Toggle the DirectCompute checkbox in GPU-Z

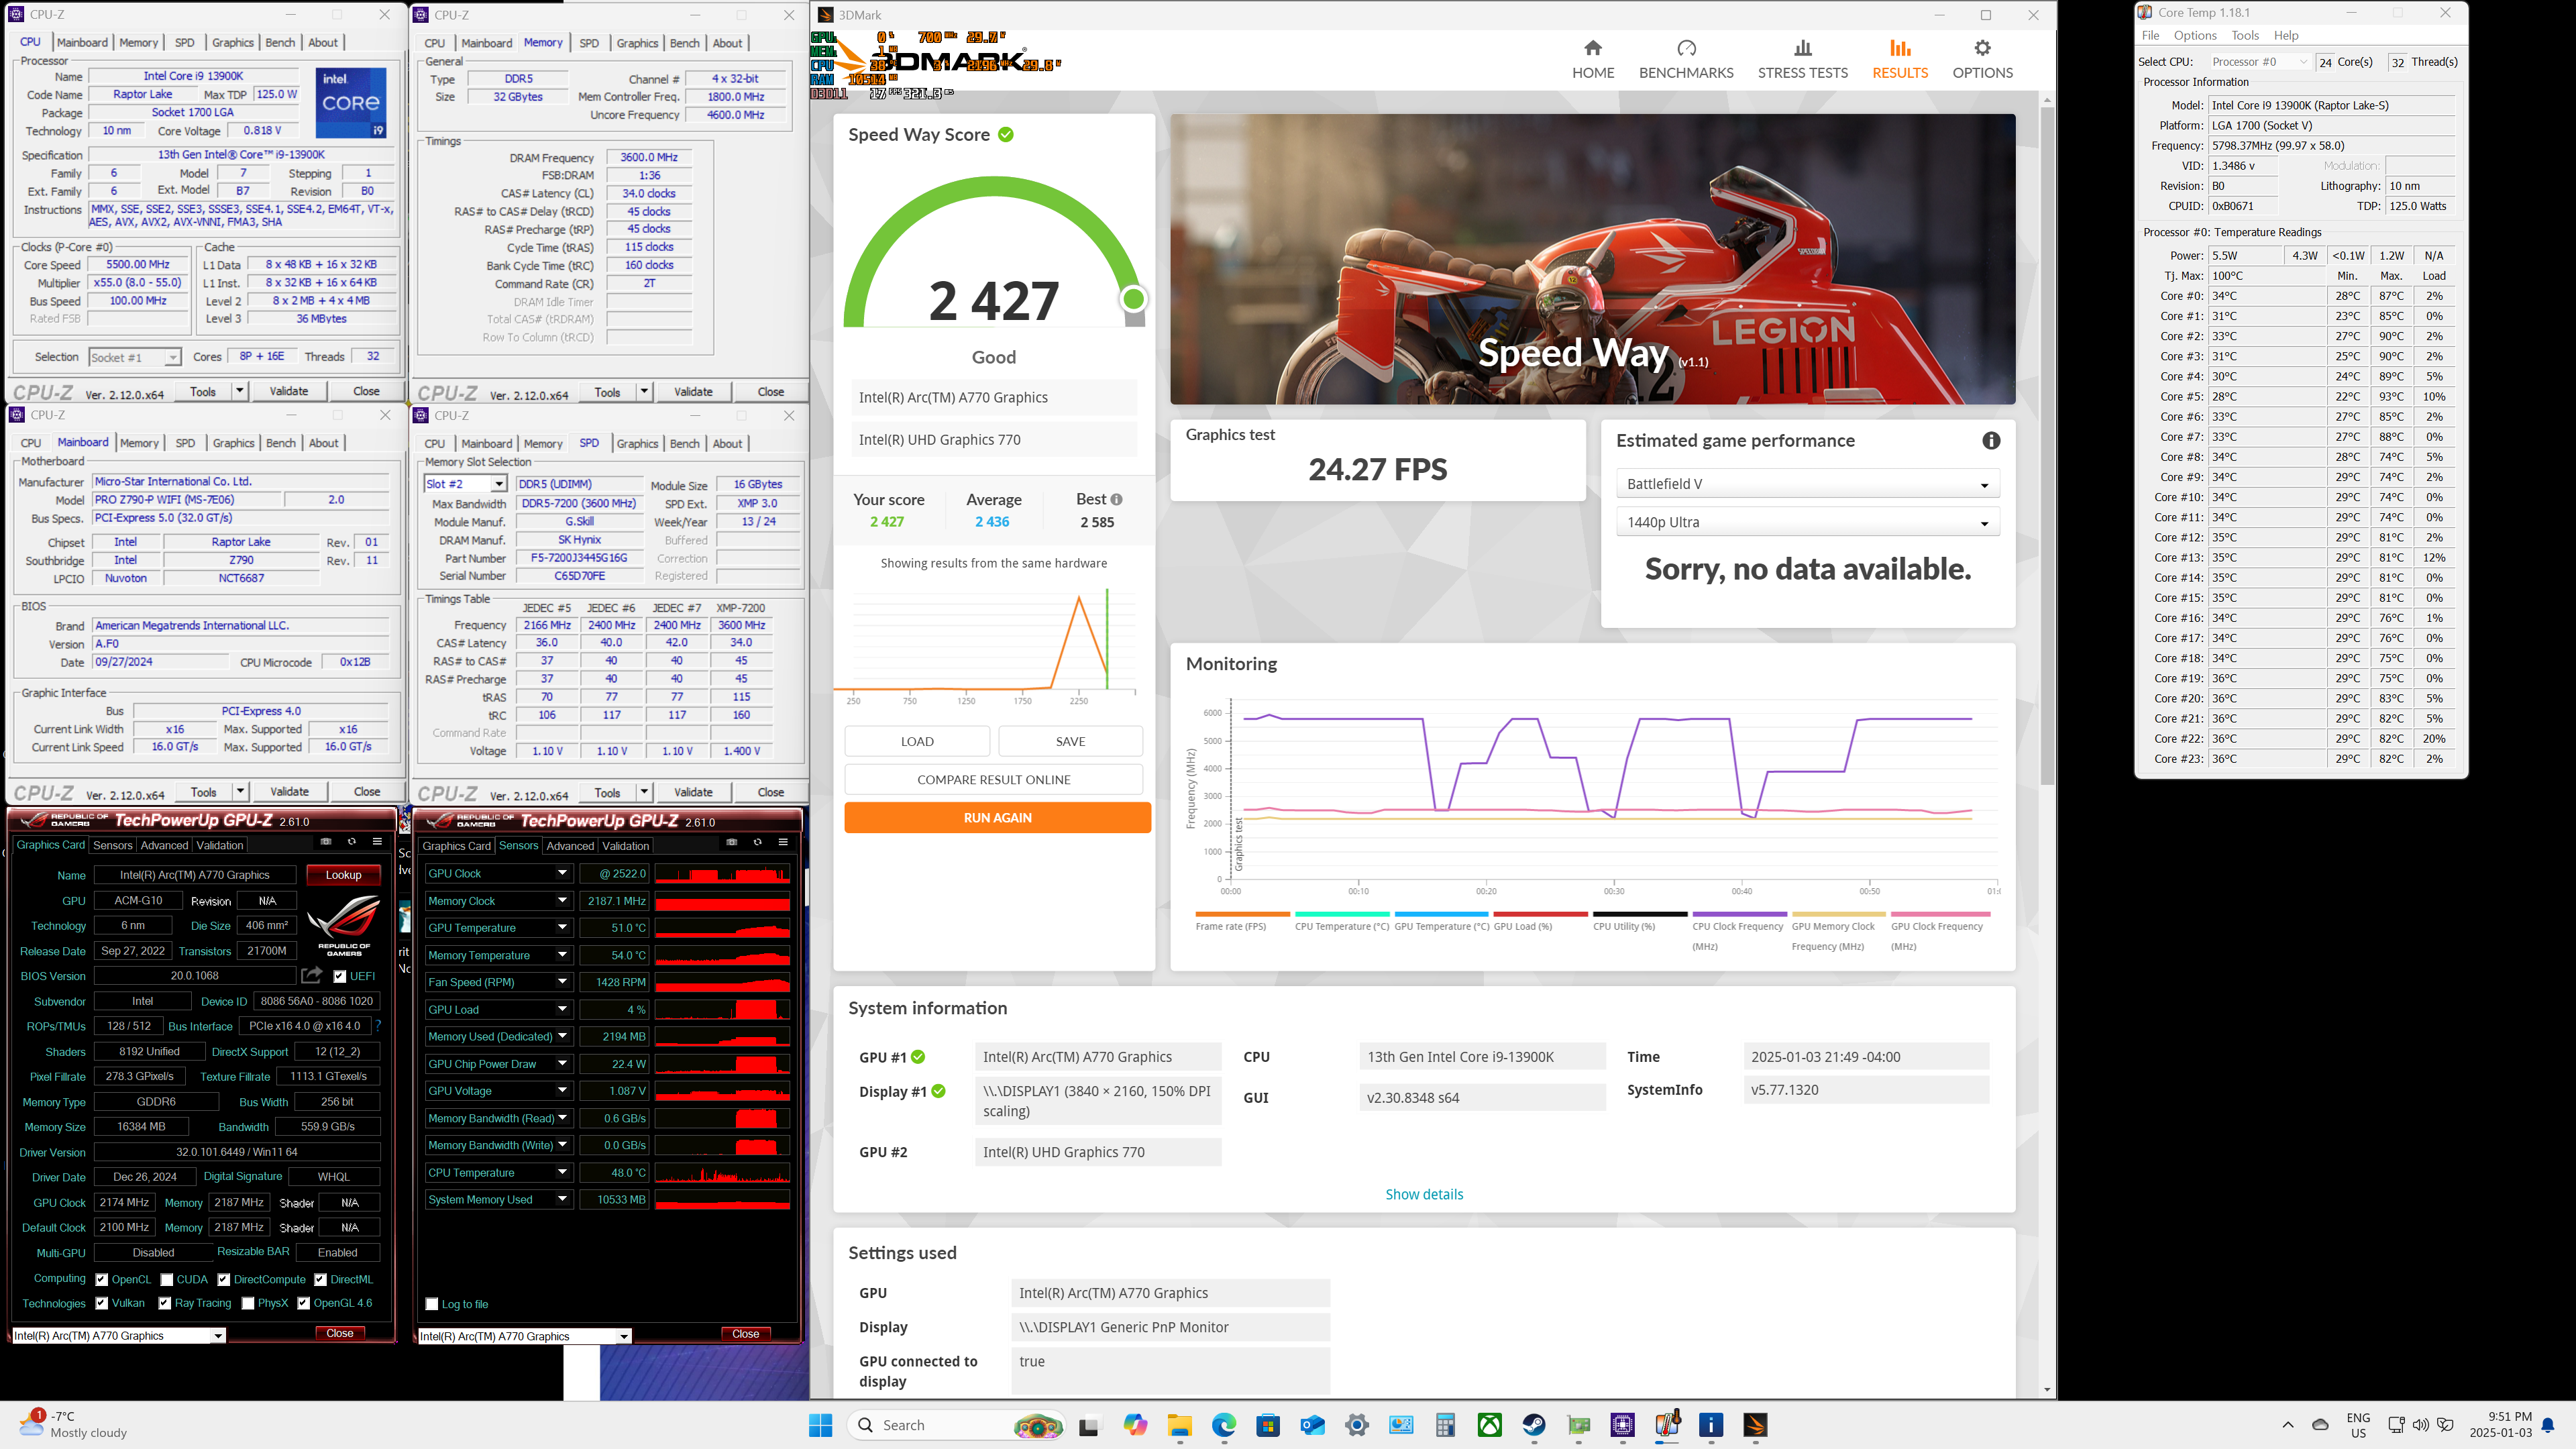pos(224,1279)
